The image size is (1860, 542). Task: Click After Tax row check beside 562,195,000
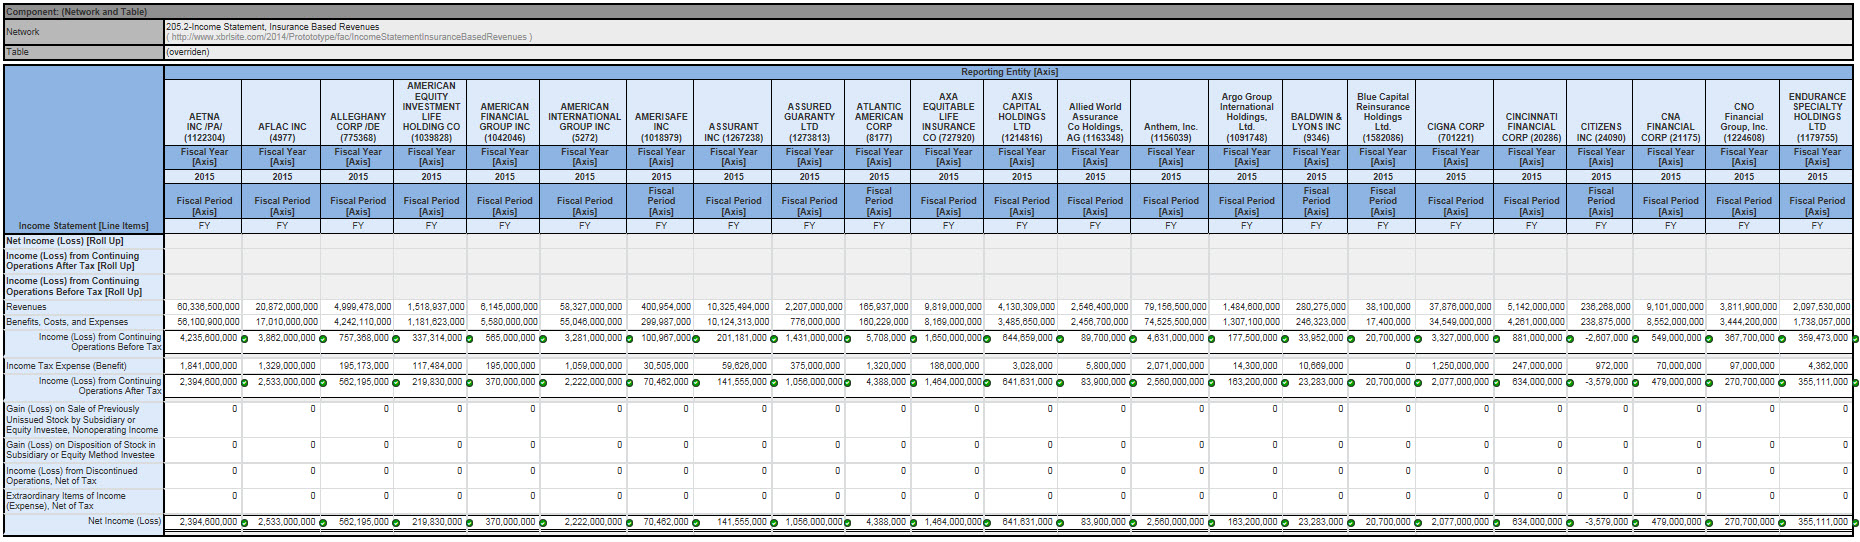coord(396,383)
